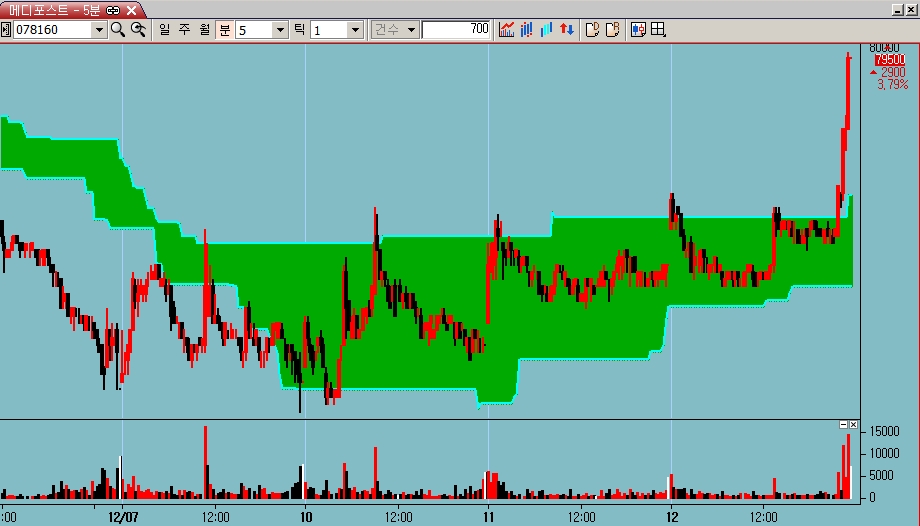Image resolution: width=920 pixels, height=526 pixels.
Task: Click the count input field showing 700
Action: pos(456,30)
